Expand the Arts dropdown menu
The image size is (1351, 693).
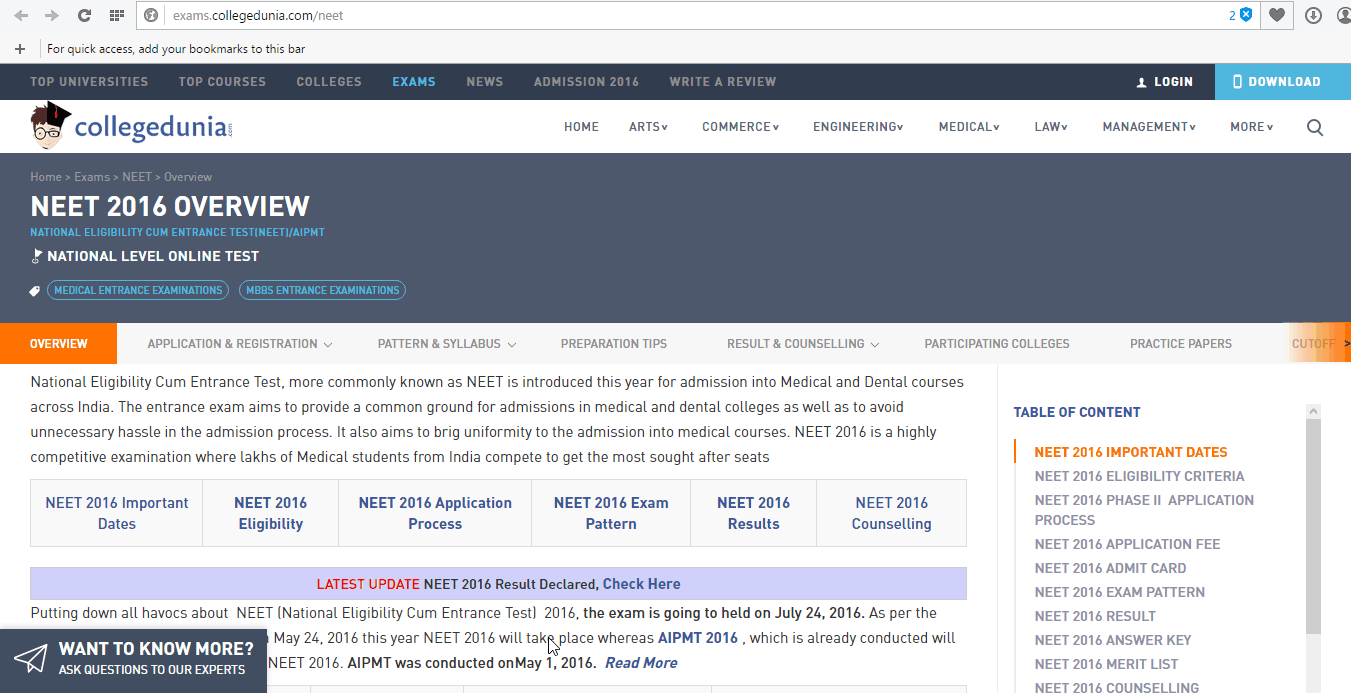648,127
